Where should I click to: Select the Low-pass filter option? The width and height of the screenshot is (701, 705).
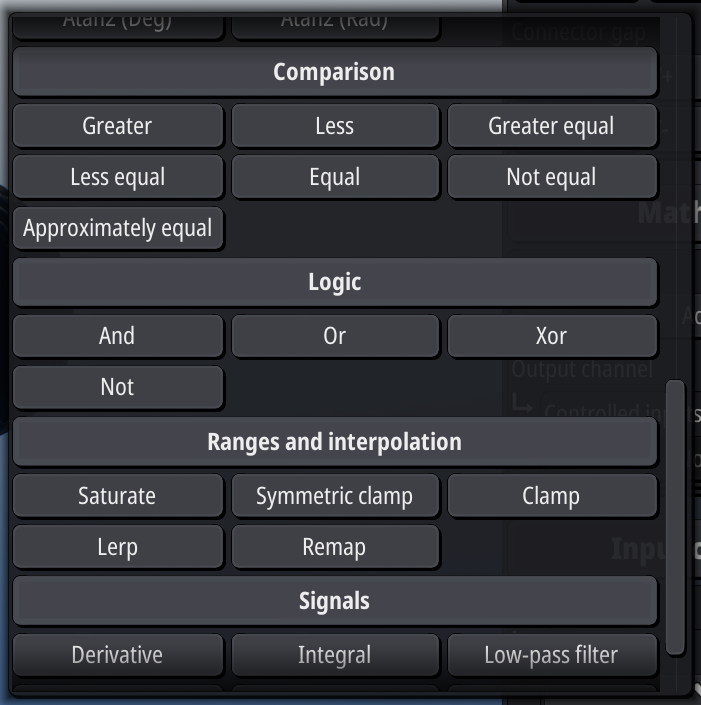coord(552,655)
